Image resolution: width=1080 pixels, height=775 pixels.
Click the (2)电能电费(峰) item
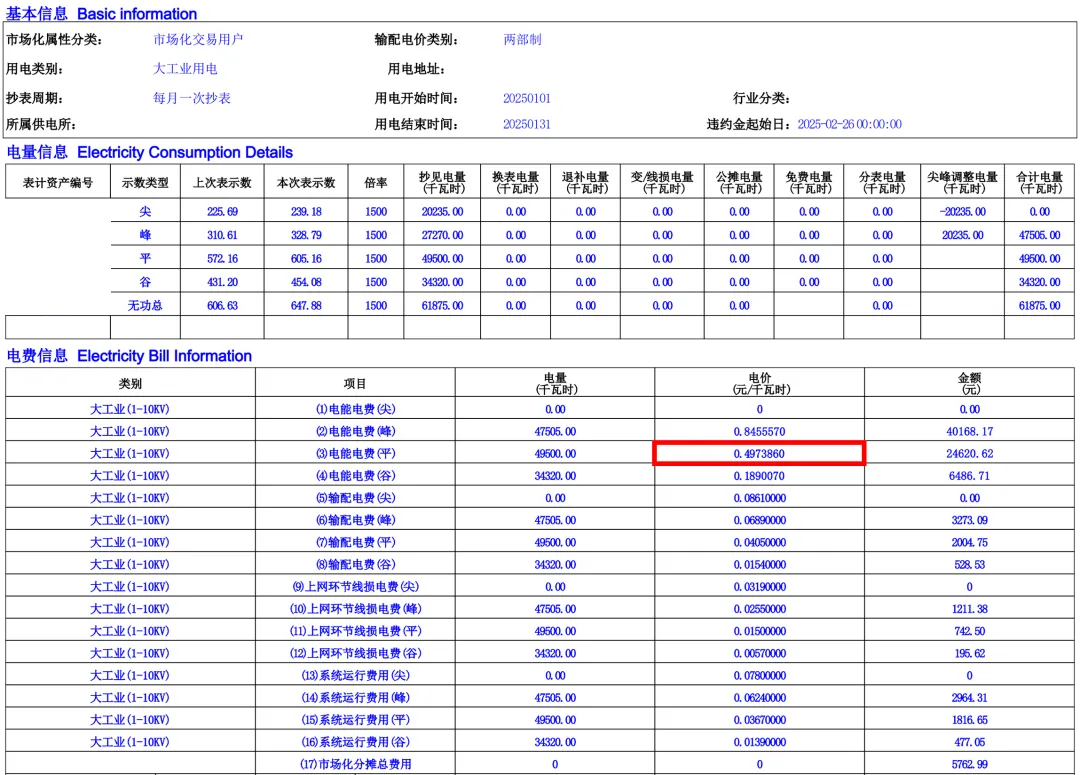(355, 431)
